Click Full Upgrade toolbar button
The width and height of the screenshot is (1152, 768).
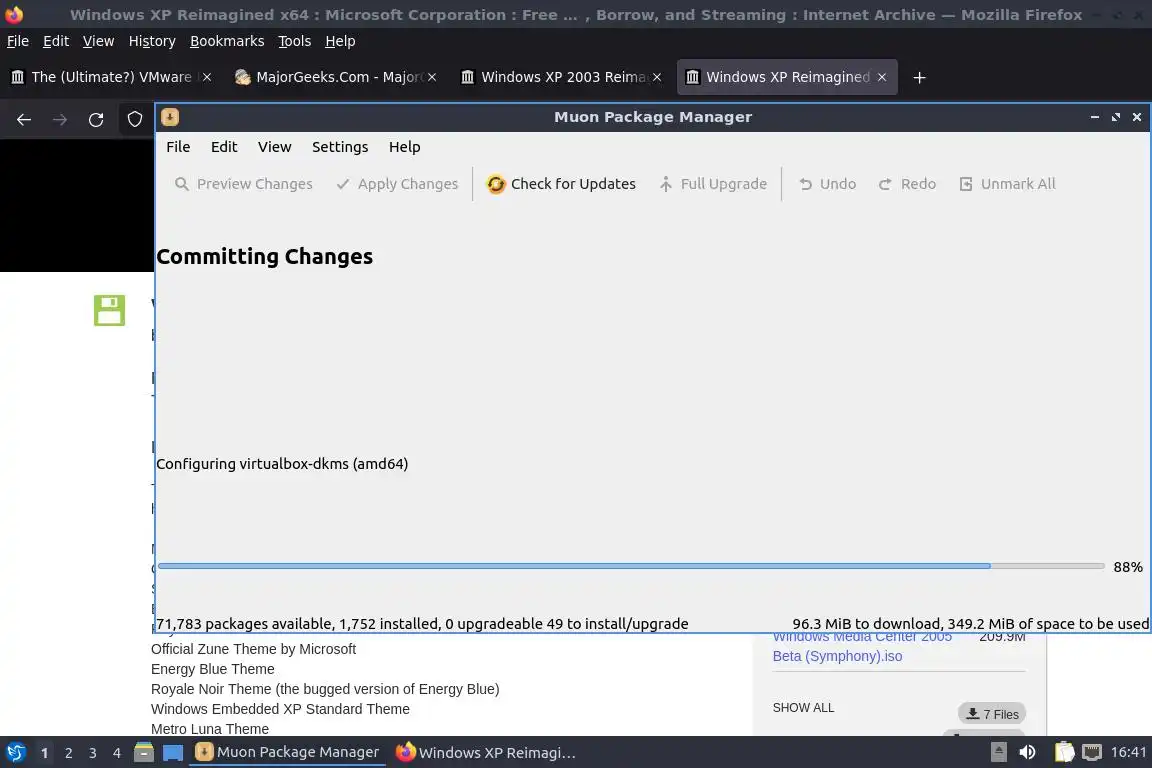713,184
